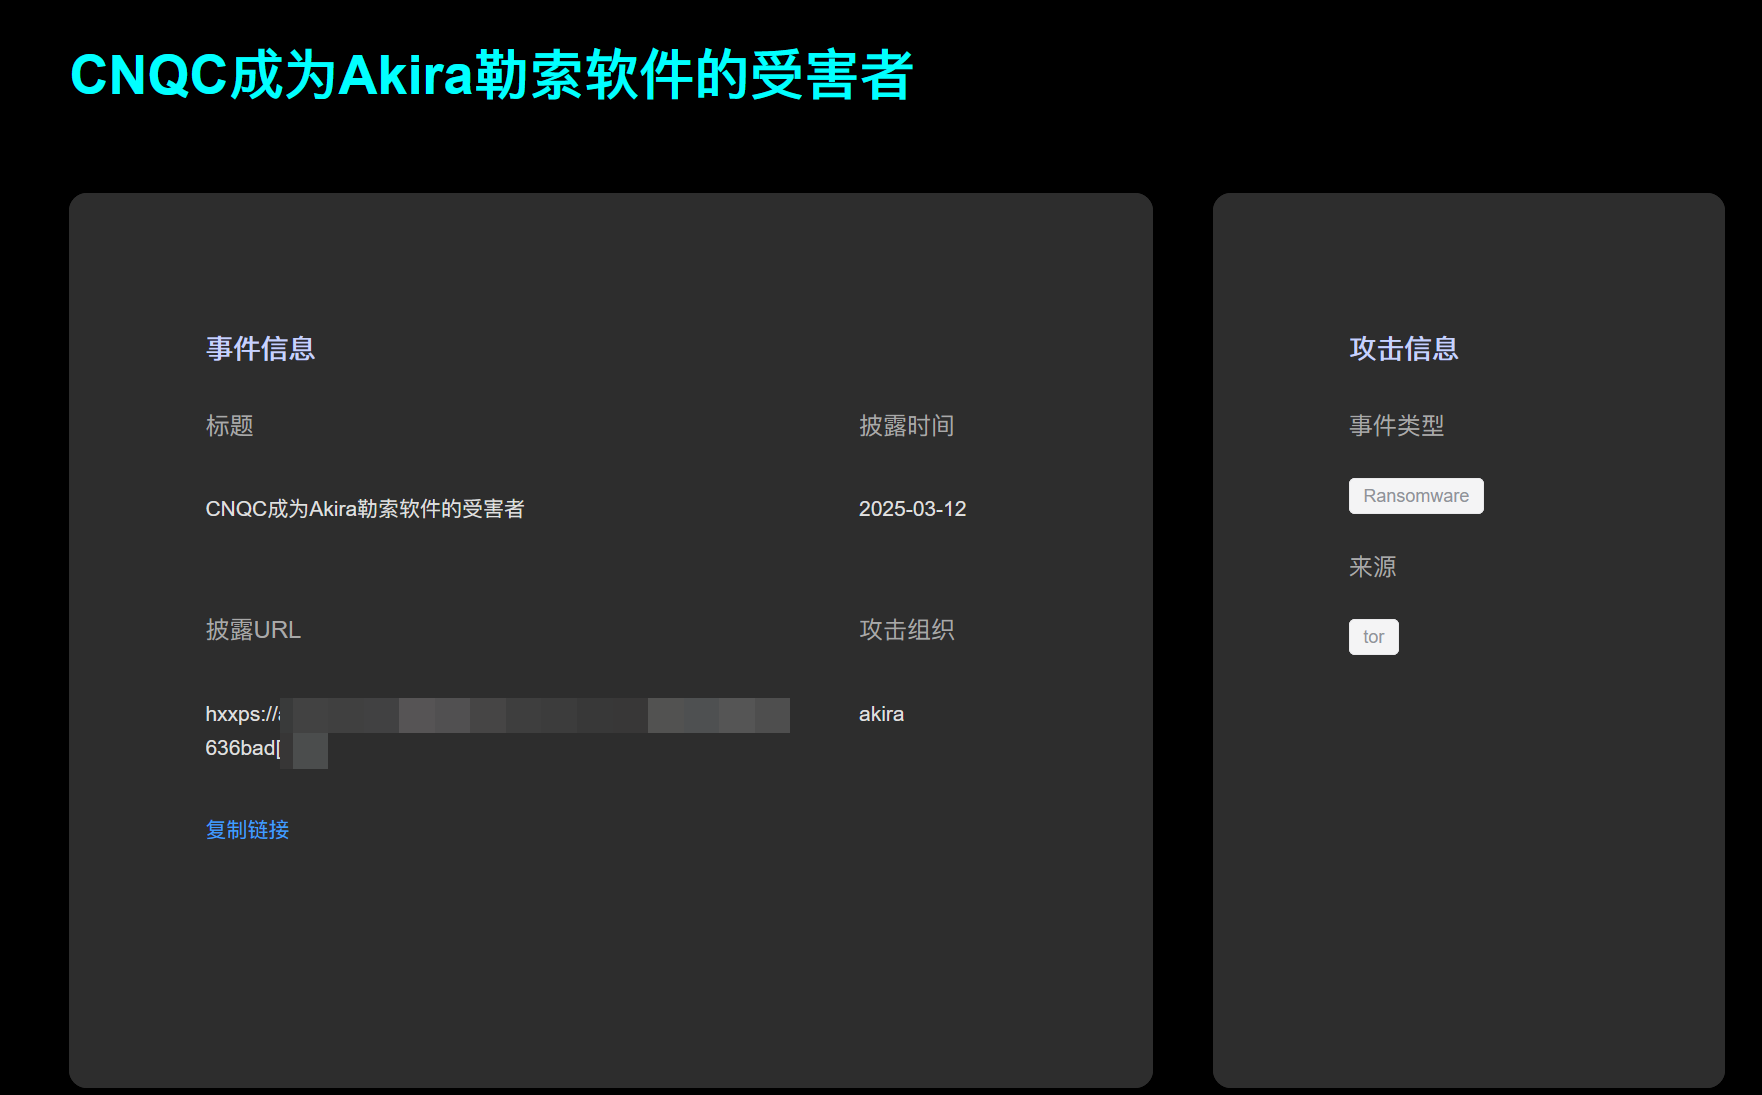Select the Ransomware event type tag
The width and height of the screenshot is (1762, 1095).
coord(1415,496)
